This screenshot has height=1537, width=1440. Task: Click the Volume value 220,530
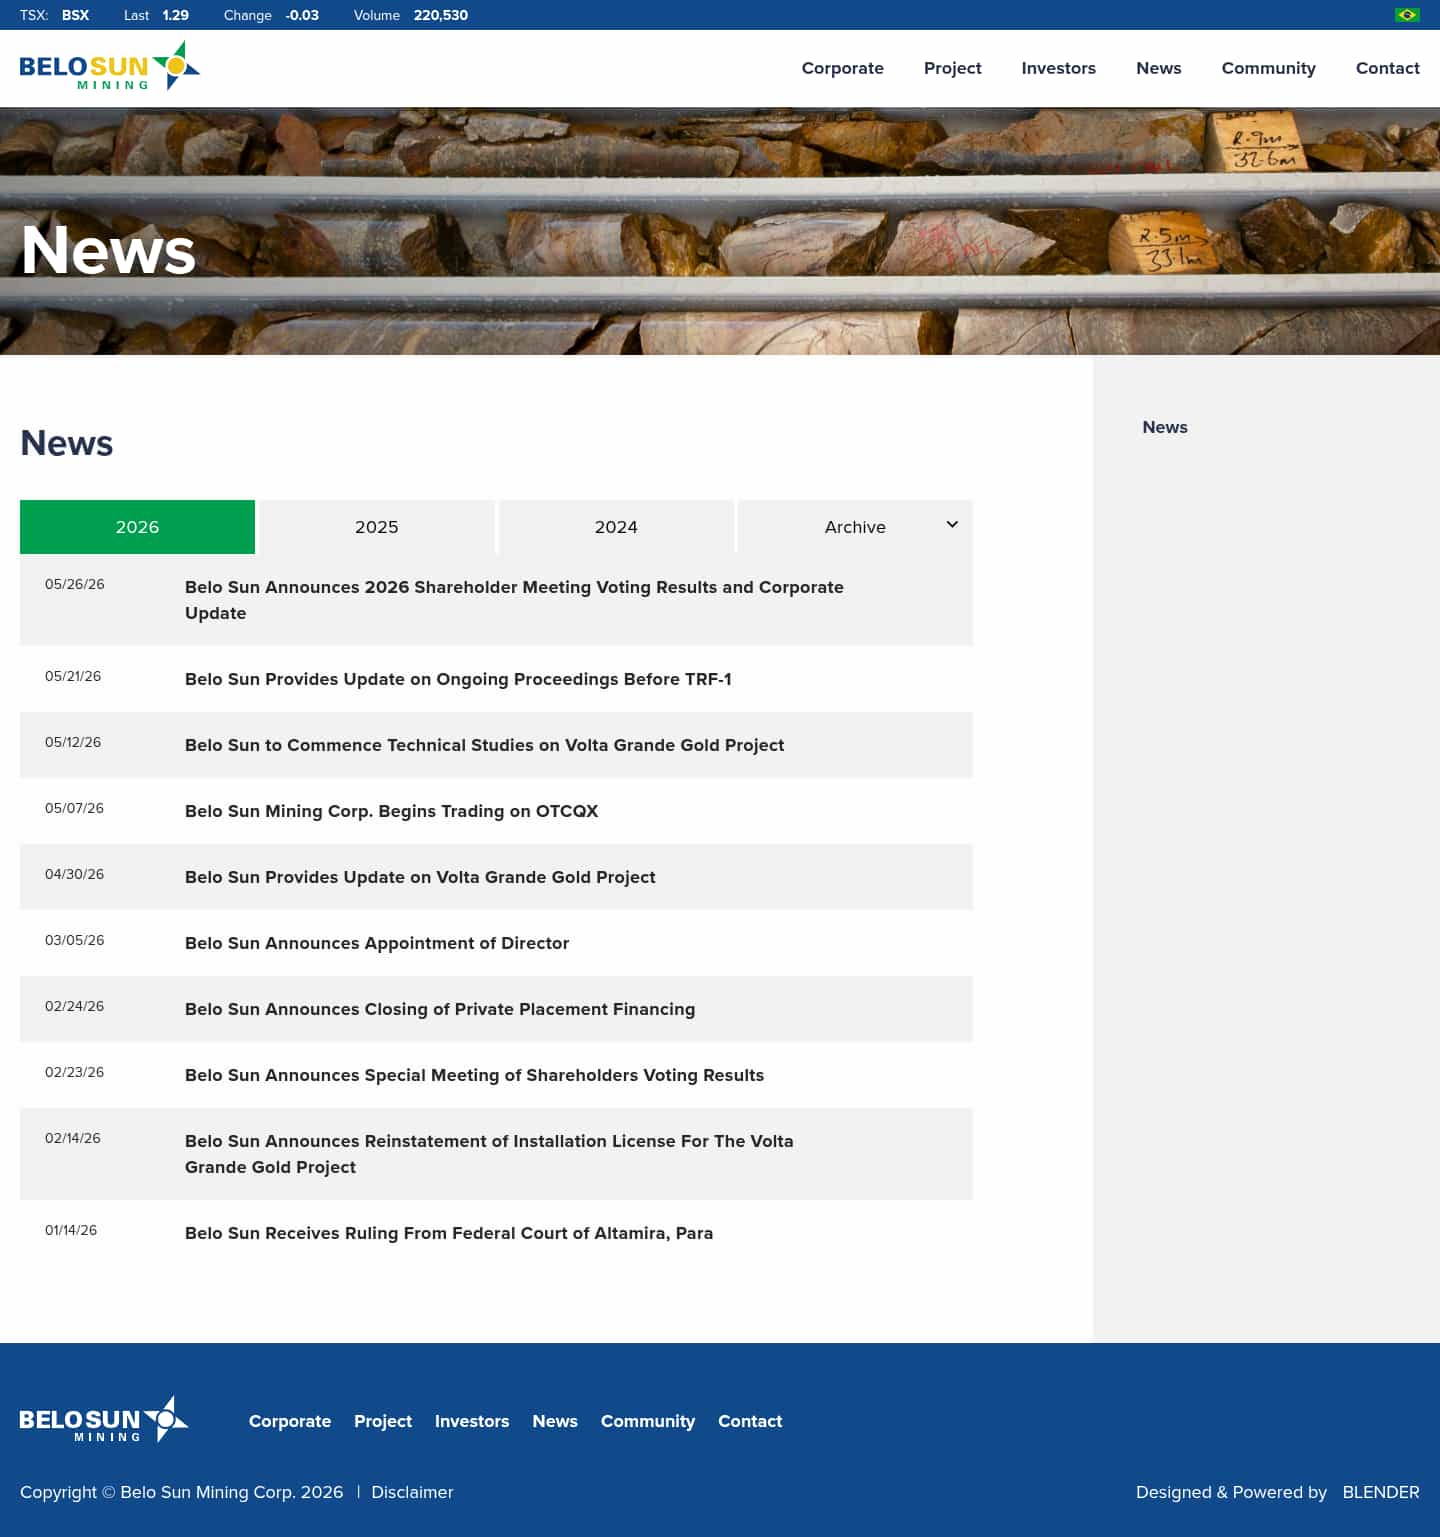[441, 15]
